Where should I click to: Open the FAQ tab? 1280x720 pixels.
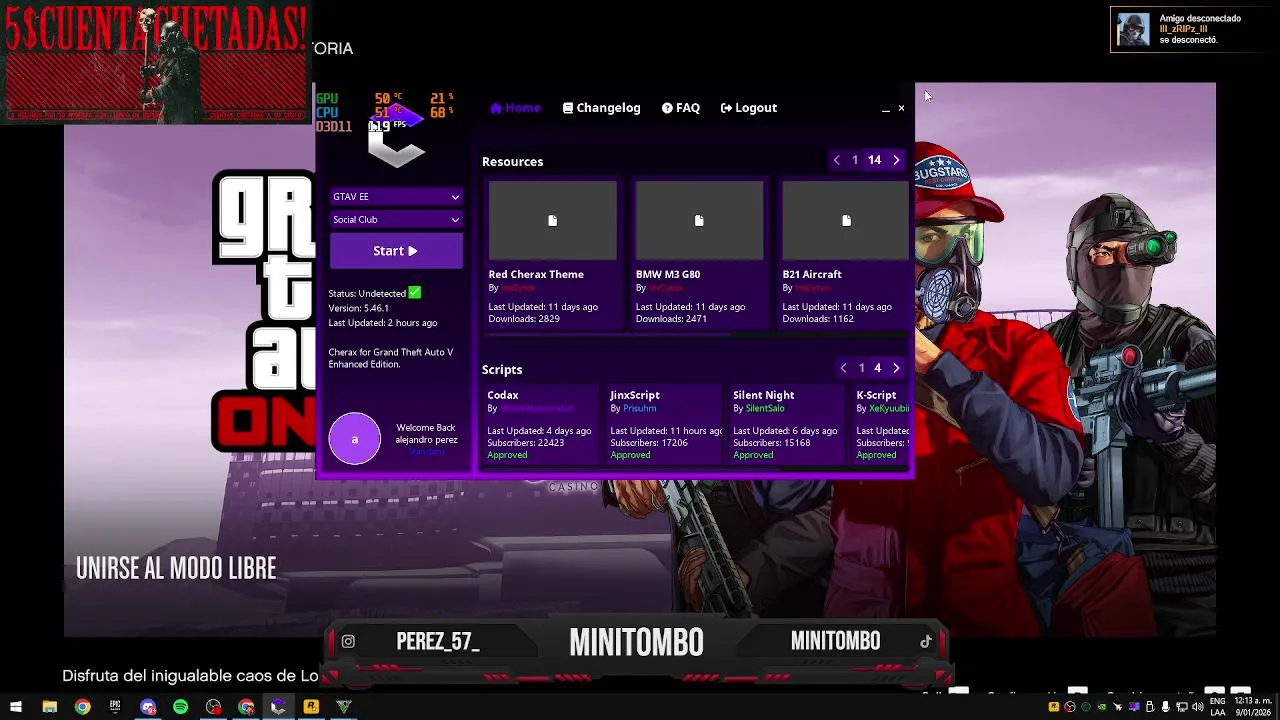coord(681,108)
